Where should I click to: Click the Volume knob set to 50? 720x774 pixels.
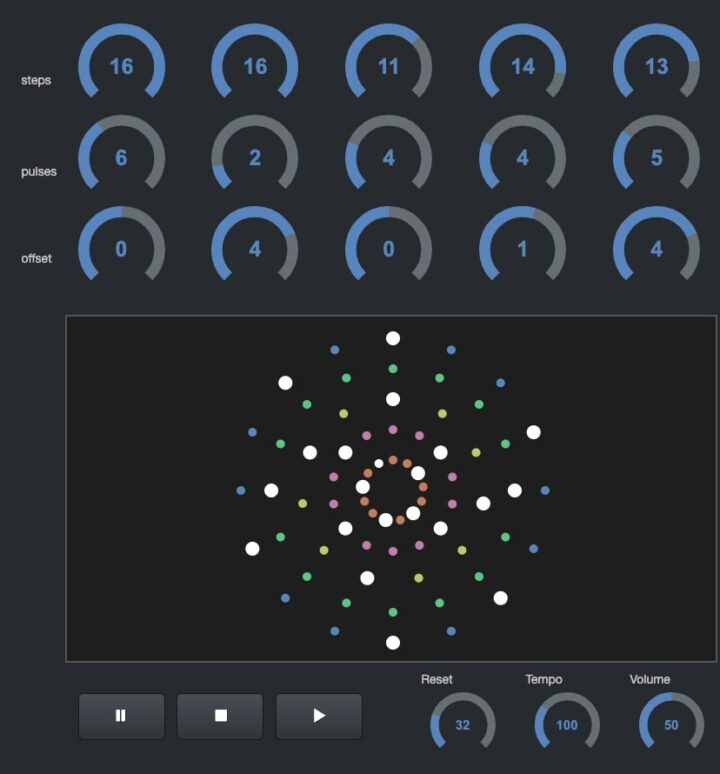coord(671,725)
